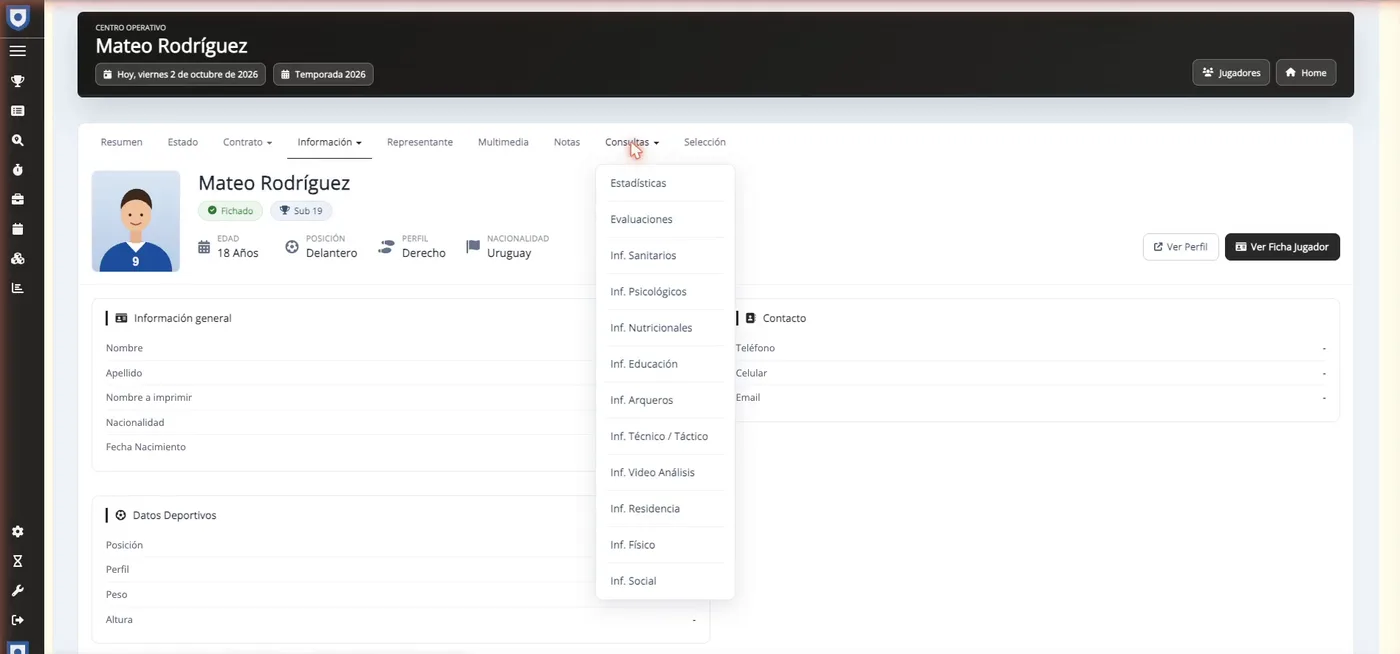Viewport: 1400px width, 654px height.
Task: Select Inf. Nutricionales menu item
Action: click(665, 328)
